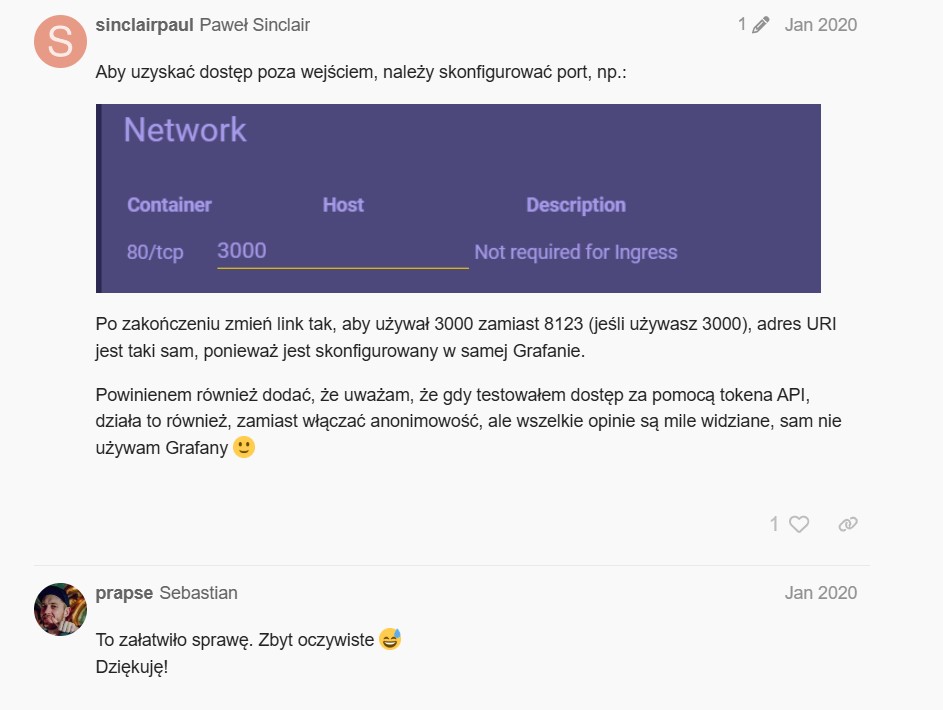Like Paweł Sinclair's post with the heart

click(798, 524)
